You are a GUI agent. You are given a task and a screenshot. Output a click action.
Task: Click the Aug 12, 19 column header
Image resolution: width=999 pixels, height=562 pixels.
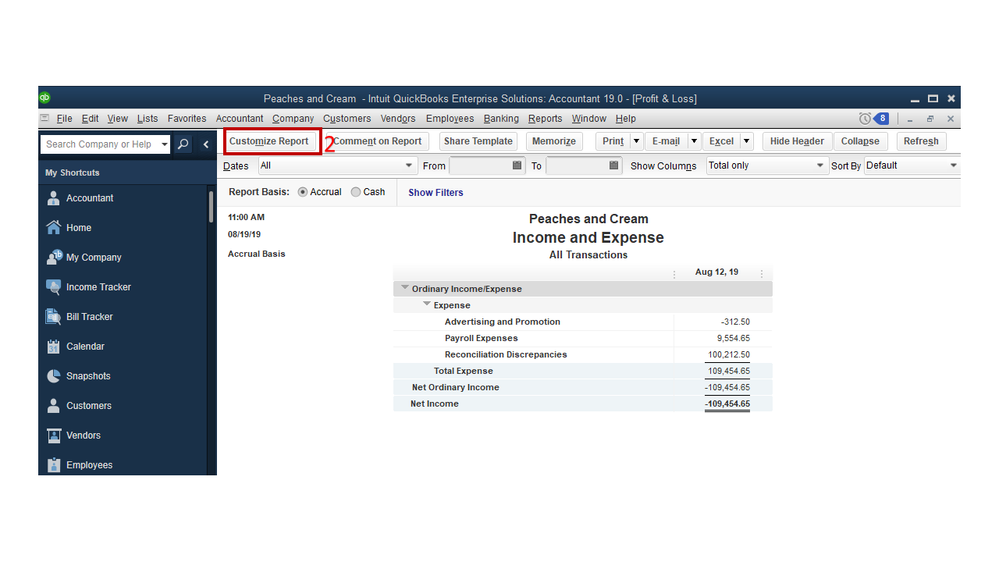[716, 272]
